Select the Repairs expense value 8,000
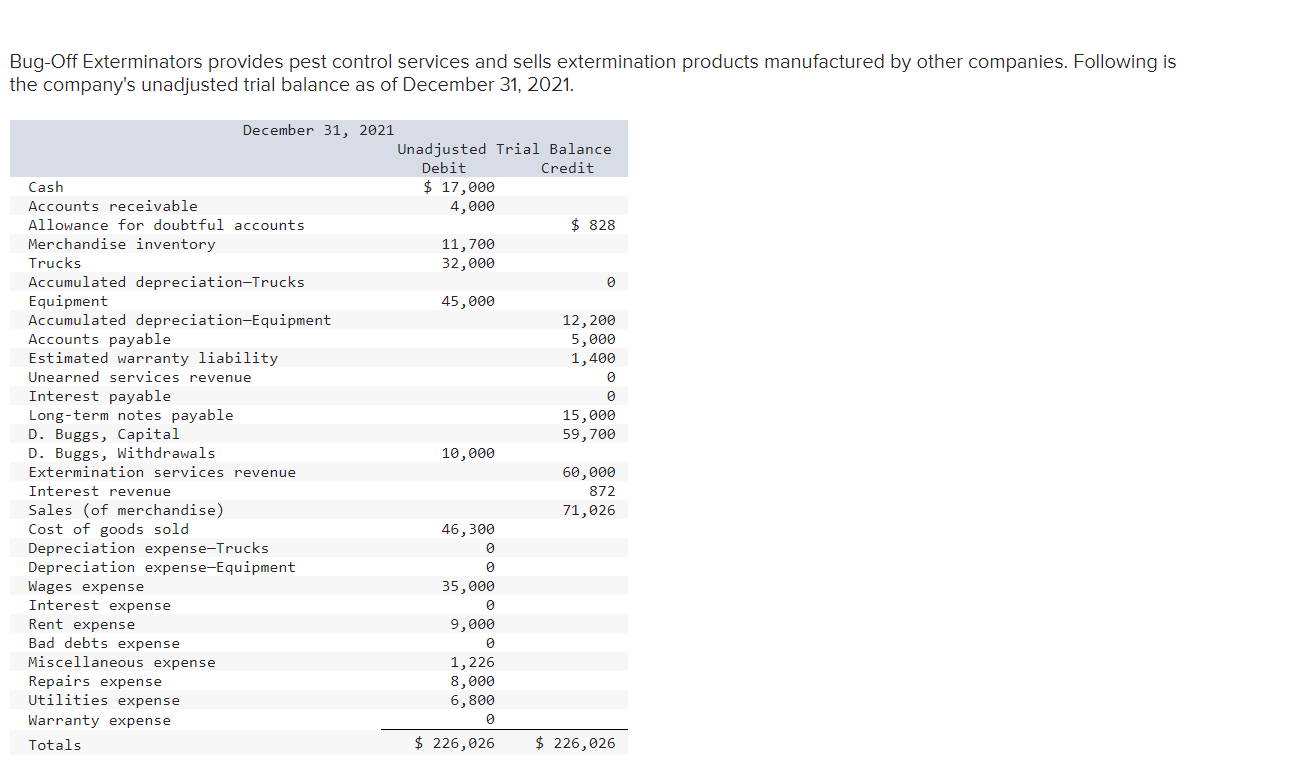1311x760 pixels. click(472, 681)
